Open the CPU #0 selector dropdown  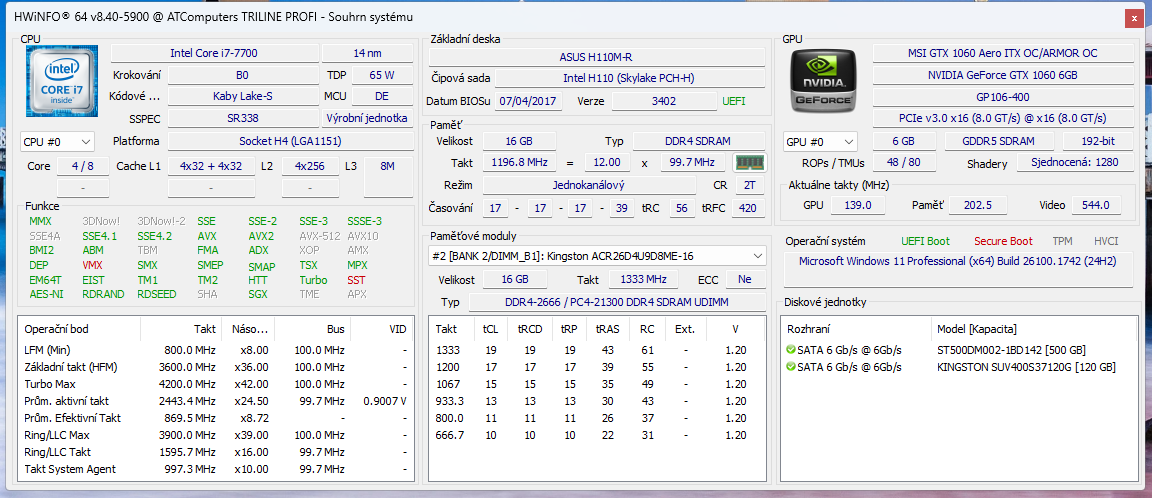click(58, 142)
